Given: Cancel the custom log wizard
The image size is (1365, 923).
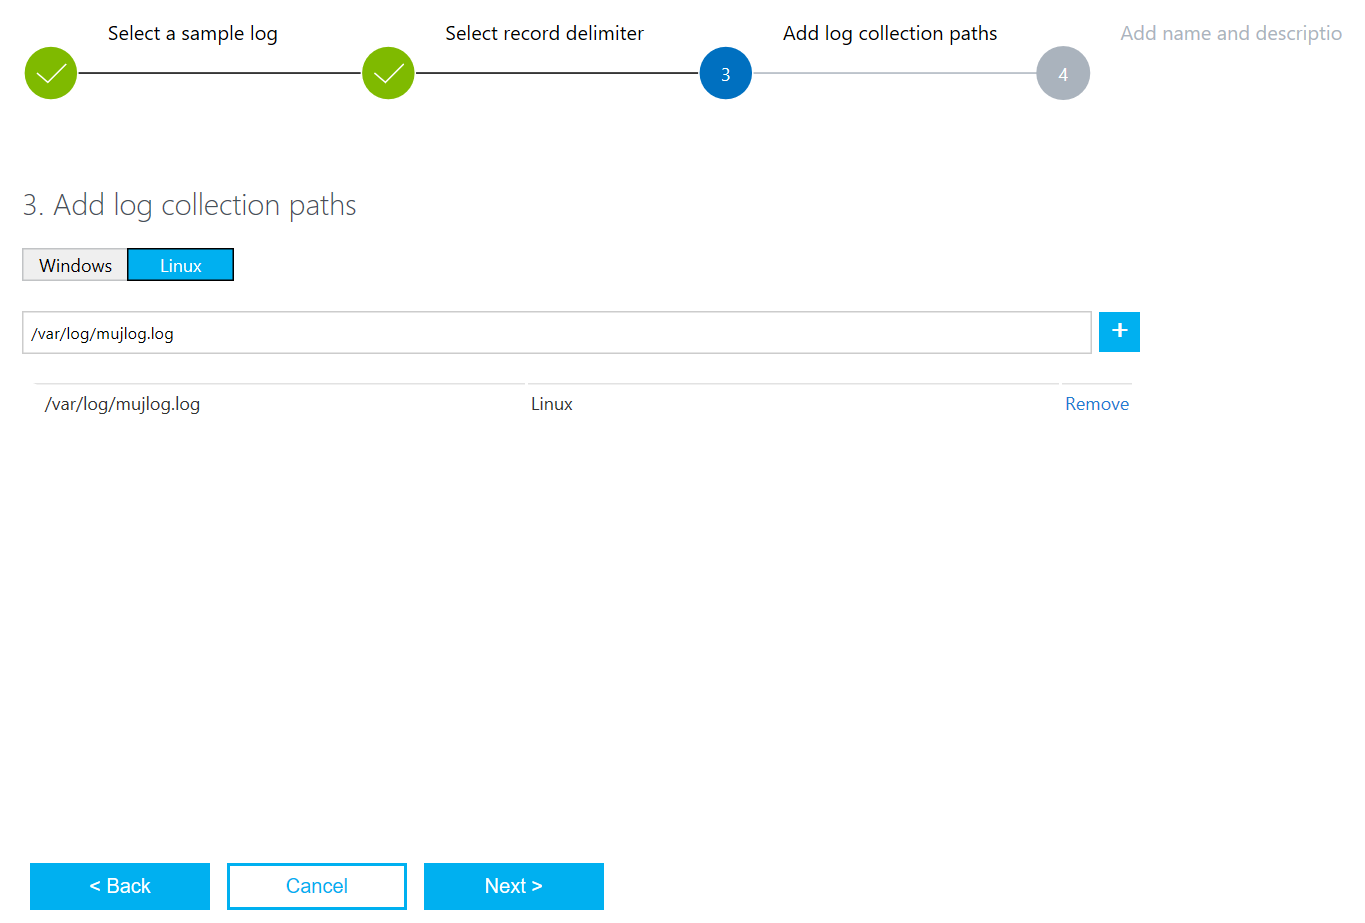Looking at the screenshot, I should 317,886.
